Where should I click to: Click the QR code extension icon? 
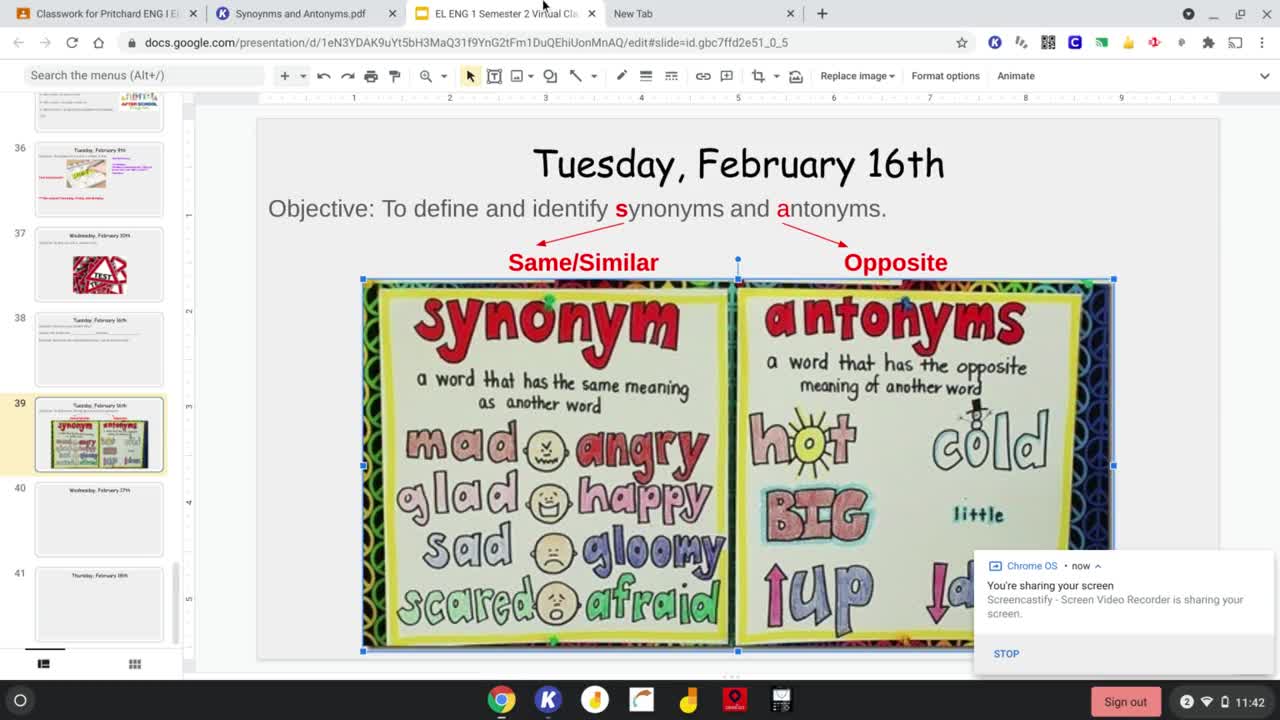pyautogui.click(x=1048, y=43)
